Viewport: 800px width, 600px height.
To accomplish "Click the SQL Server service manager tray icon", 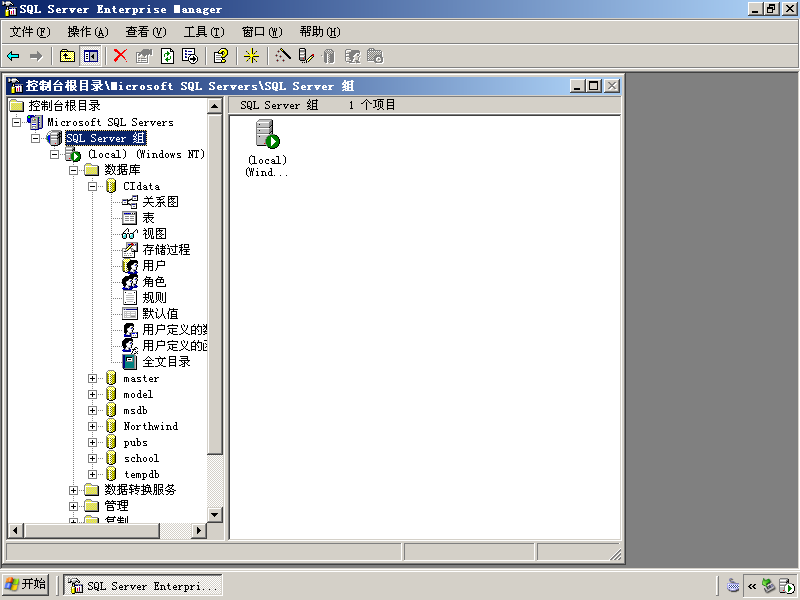I will pyautogui.click(x=787, y=586).
